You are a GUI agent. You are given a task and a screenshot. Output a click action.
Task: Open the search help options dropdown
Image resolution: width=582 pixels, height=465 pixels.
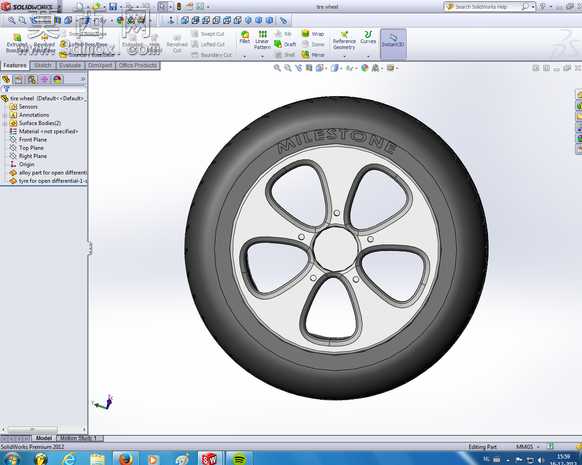pos(533,6)
